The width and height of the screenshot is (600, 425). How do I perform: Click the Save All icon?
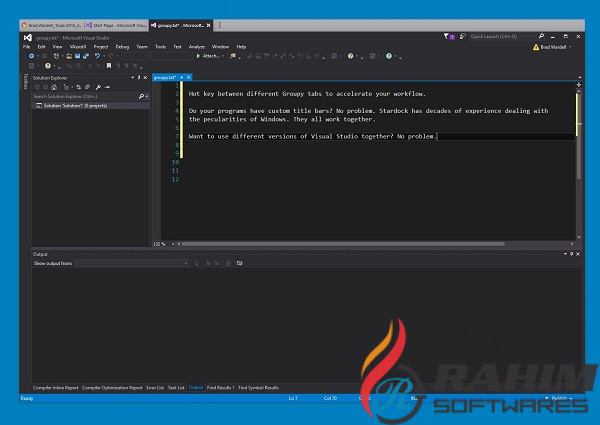click(x=86, y=56)
